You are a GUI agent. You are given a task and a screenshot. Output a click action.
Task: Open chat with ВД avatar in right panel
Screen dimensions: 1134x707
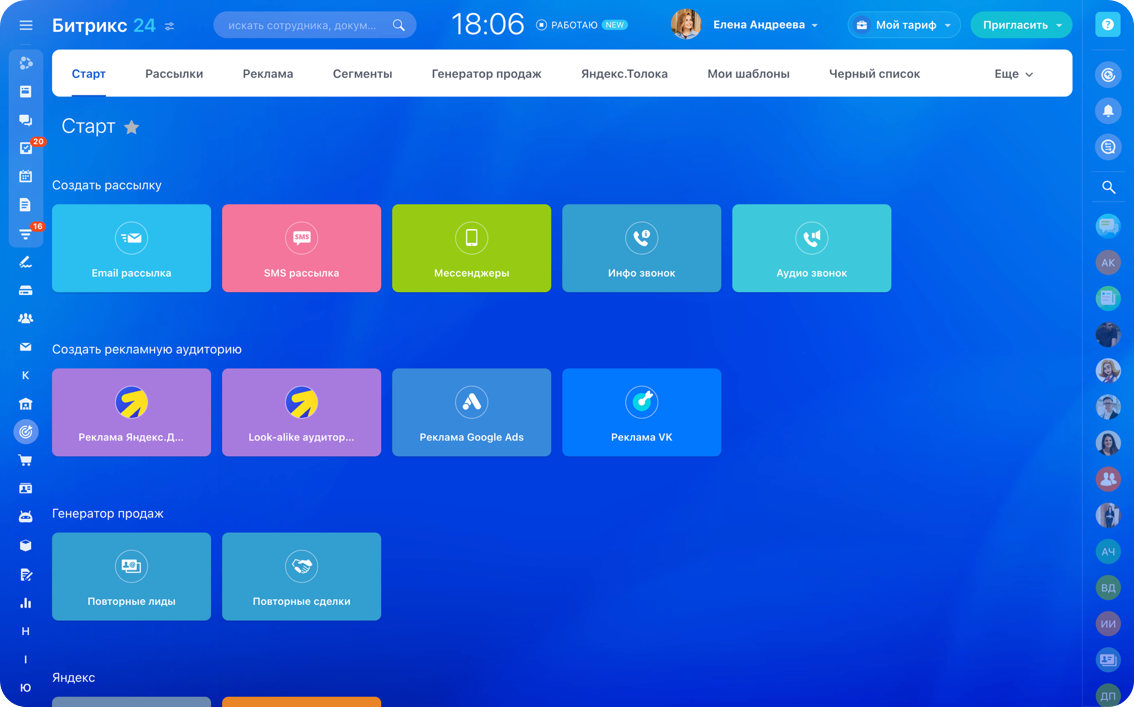tap(1108, 588)
